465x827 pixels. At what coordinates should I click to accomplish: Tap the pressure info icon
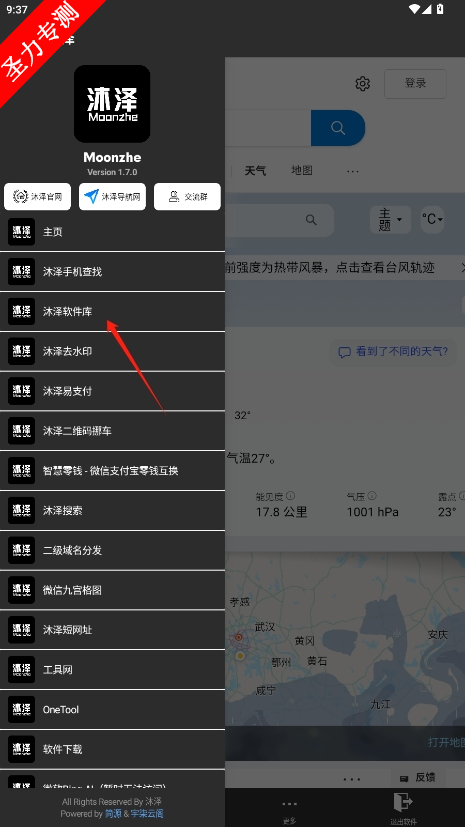point(372,496)
